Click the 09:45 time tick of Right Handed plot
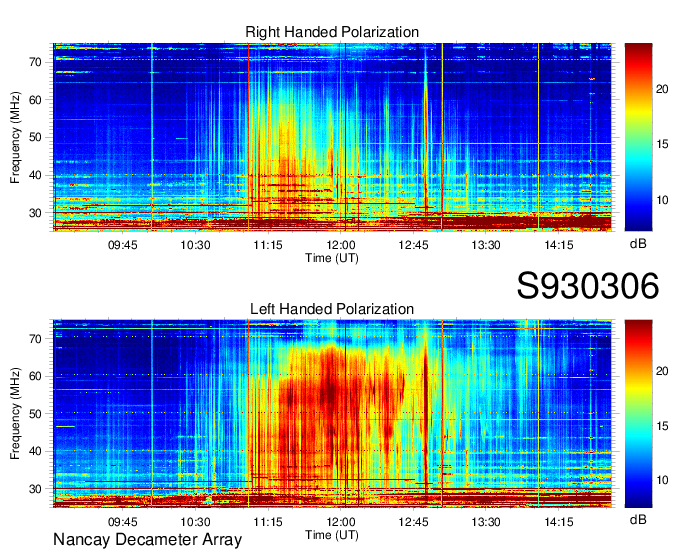680x552 pixels. pos(122,245)
